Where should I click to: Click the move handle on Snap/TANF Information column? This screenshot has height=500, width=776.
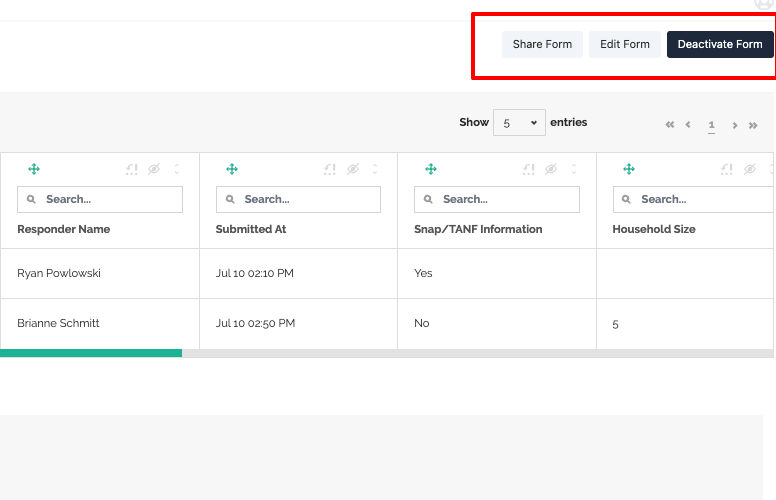[x=431, y=170]
